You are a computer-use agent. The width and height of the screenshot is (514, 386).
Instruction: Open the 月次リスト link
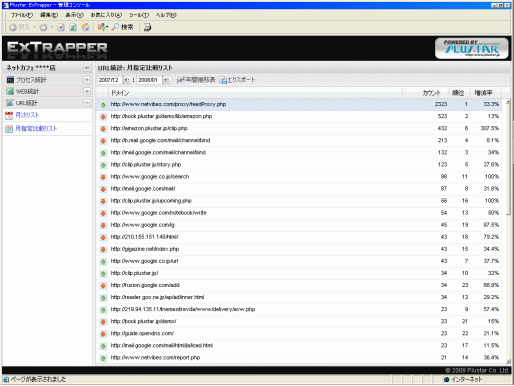[27, 115]
